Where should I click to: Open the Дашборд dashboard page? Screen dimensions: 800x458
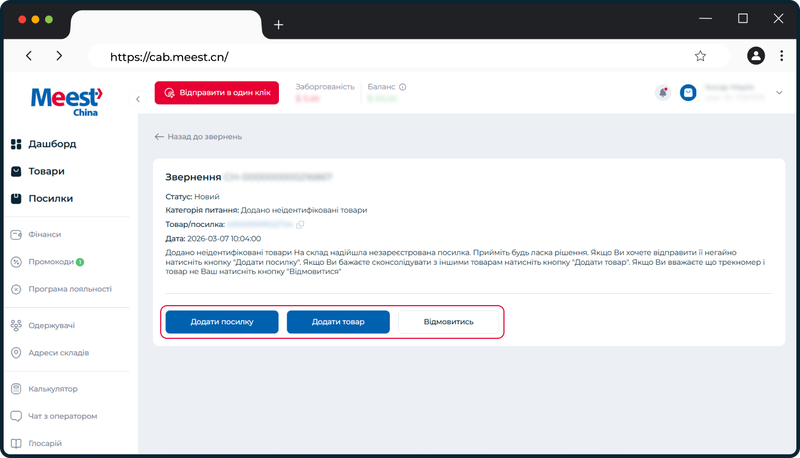[x=52, y=144]
